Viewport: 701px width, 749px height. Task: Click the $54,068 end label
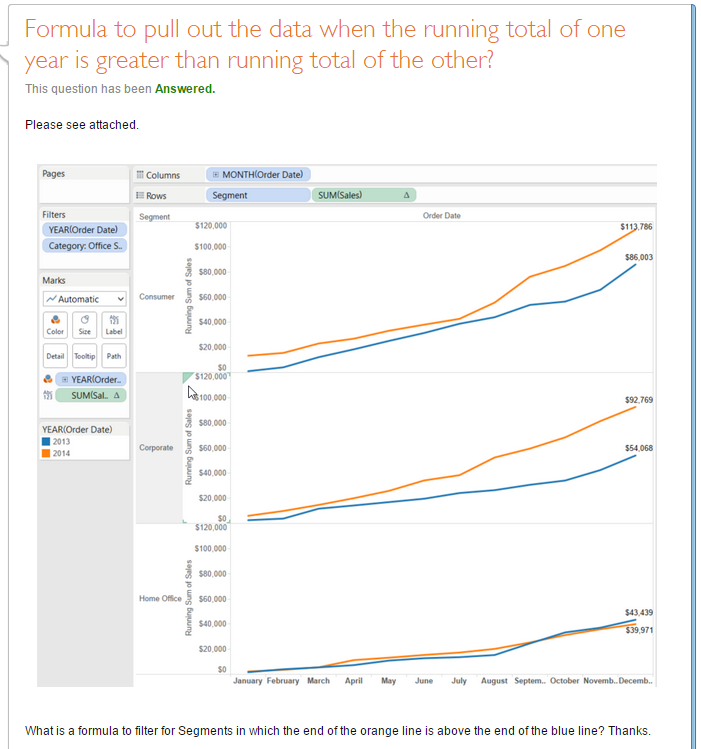639,448
